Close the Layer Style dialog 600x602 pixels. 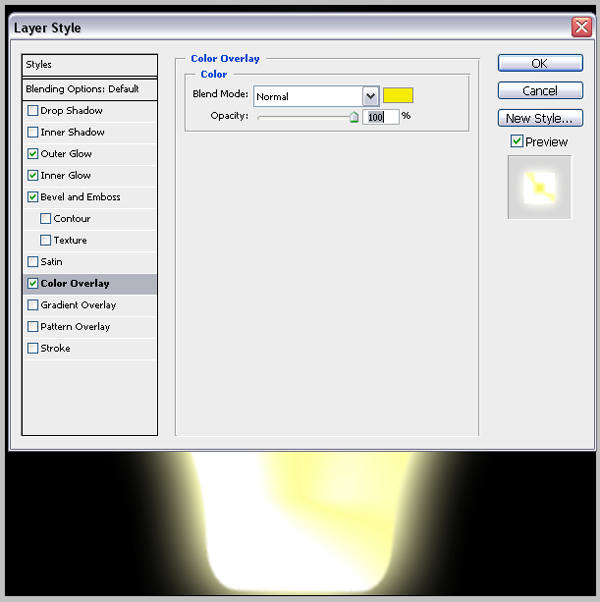[582, 27]
